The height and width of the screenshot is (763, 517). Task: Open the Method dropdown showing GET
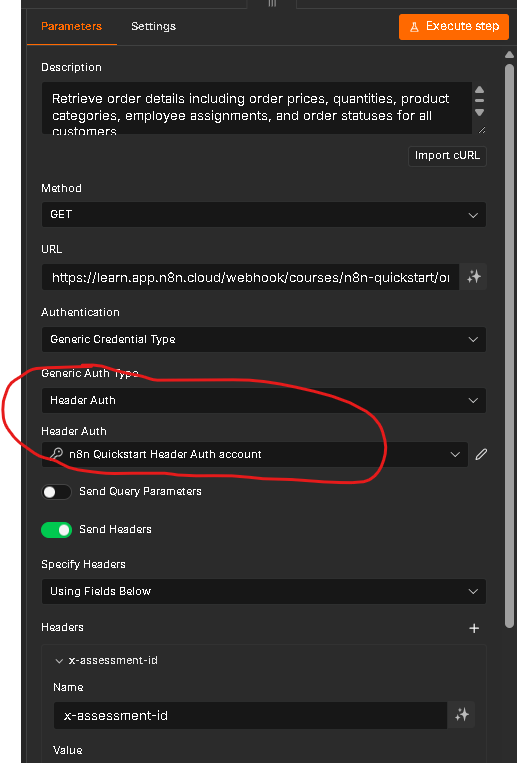click(263, 215)
